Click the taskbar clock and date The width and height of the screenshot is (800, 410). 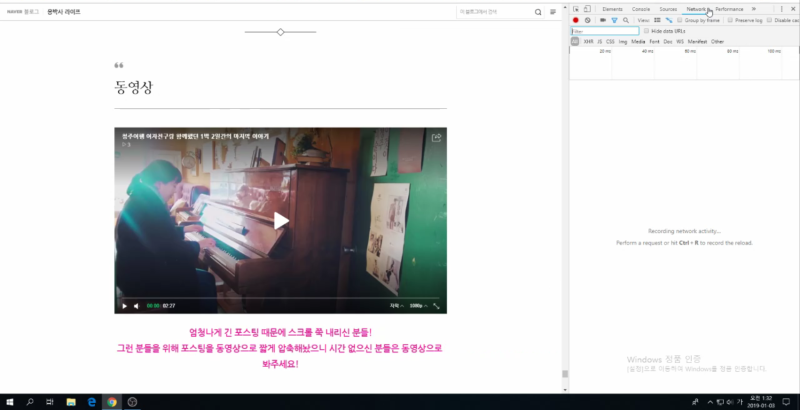click(760, 402)
